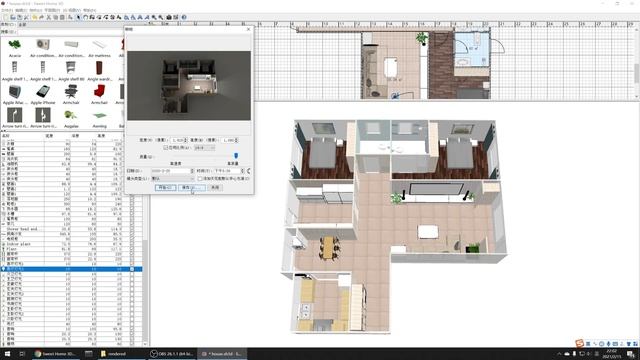This screenshot has height=360, width=640.
Task: Click the Save home toolbar icon
Action: click(20, 17)
